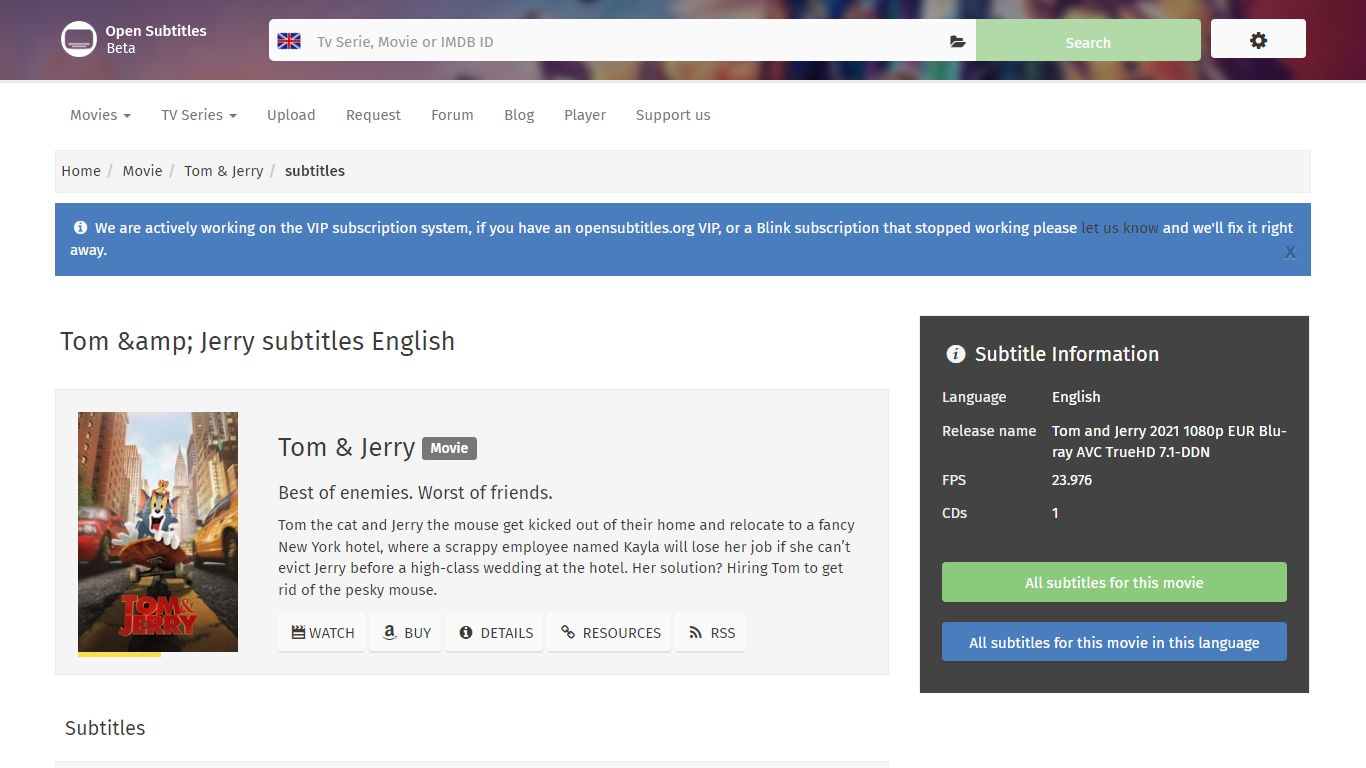Click the folder icon in search bar
The image size is (1366, 768).
click(x=958, y=42)
